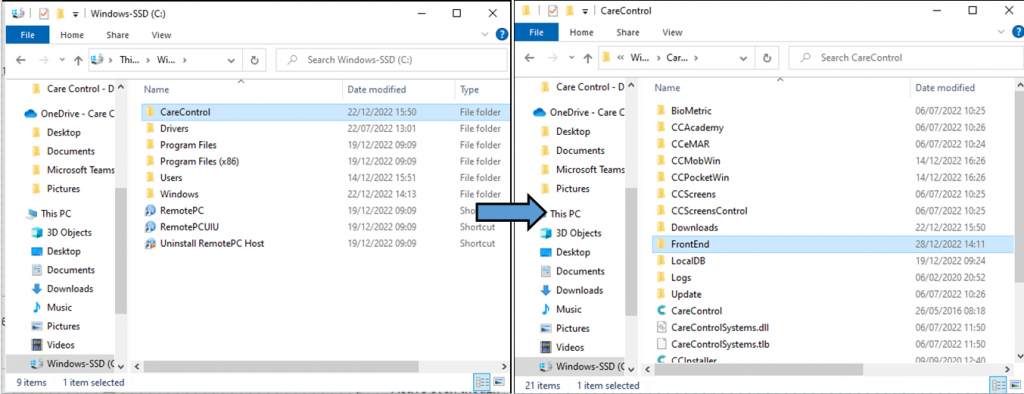Expand ribbon chevron in CareControl window

[1002, 33]
